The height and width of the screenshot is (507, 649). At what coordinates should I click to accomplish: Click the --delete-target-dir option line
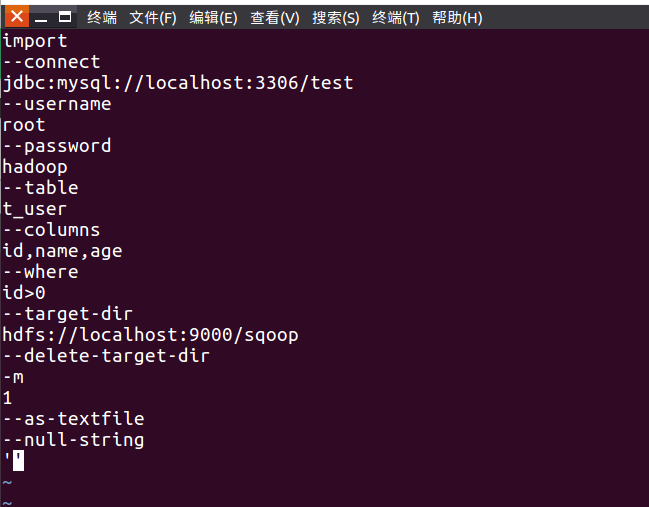(106, 356)
